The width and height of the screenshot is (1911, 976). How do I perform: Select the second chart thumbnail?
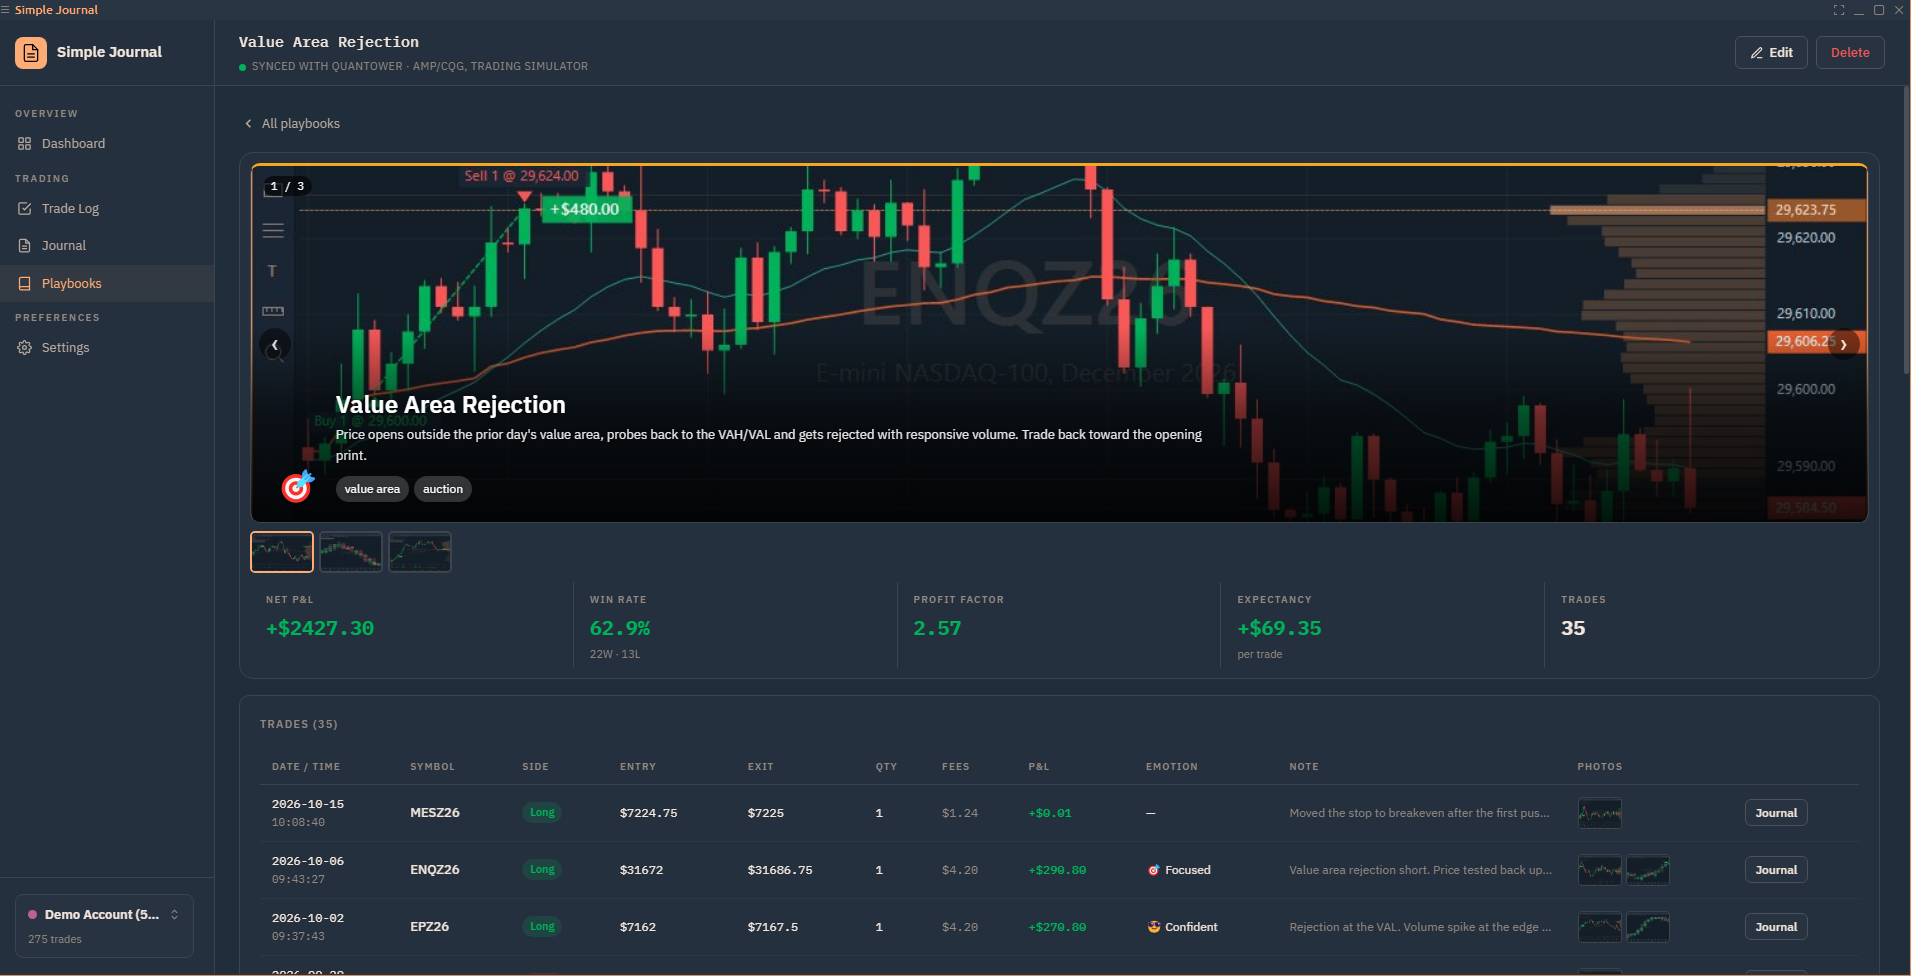point(351,552)
